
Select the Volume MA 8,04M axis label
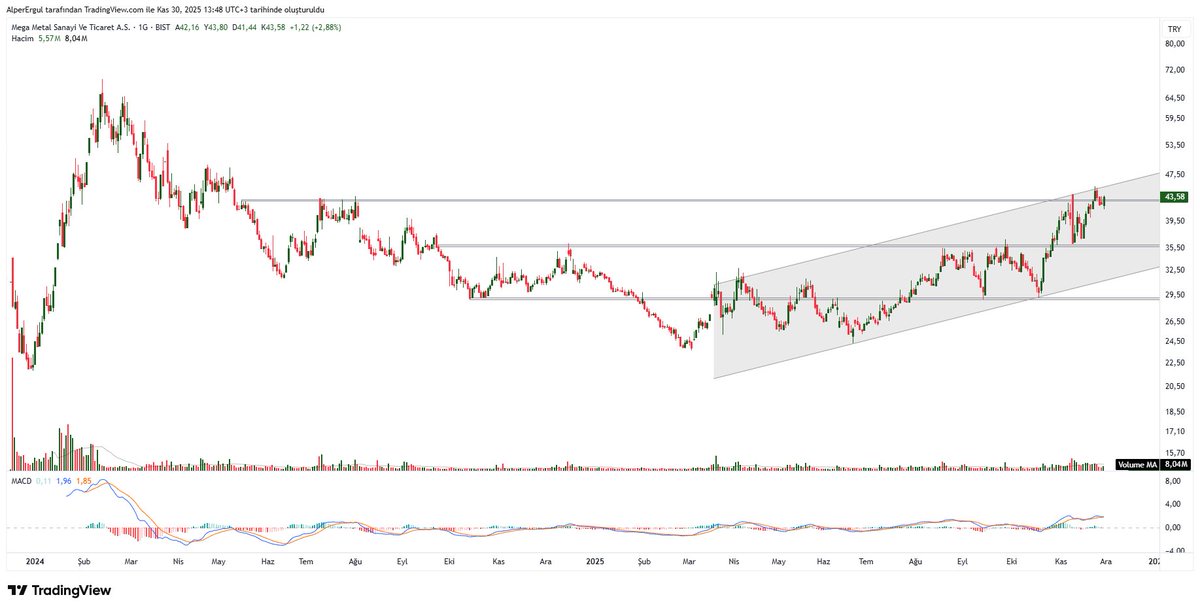coord(1153,465)
